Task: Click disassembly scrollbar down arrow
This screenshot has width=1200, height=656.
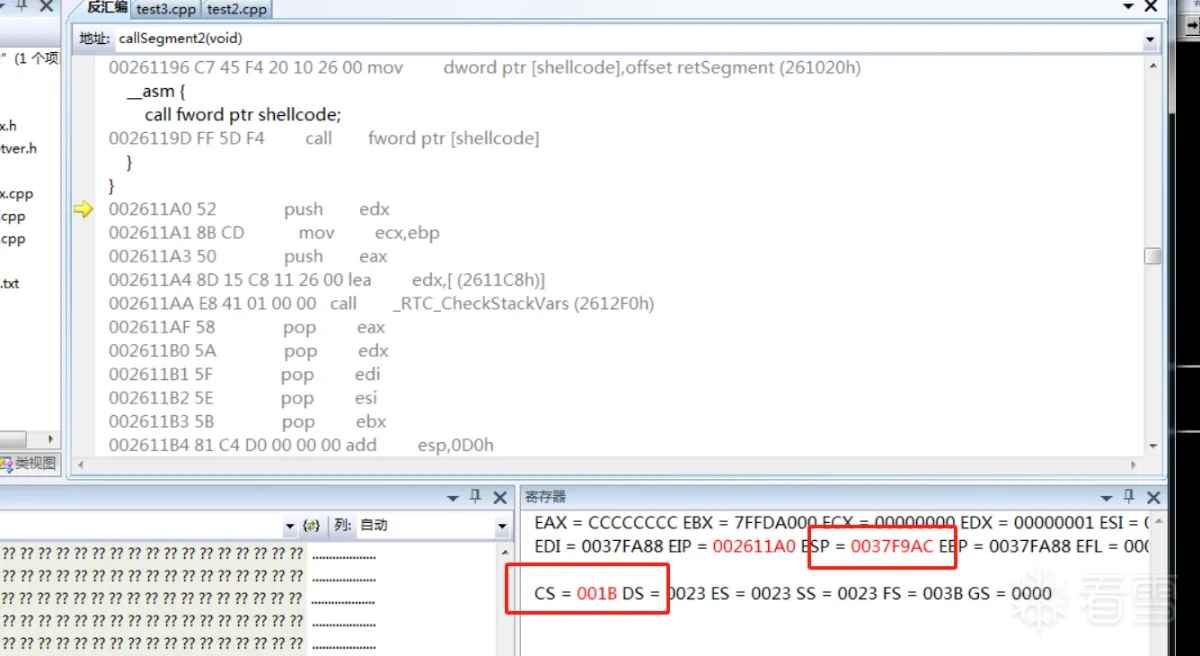Action: [1153, 446]
